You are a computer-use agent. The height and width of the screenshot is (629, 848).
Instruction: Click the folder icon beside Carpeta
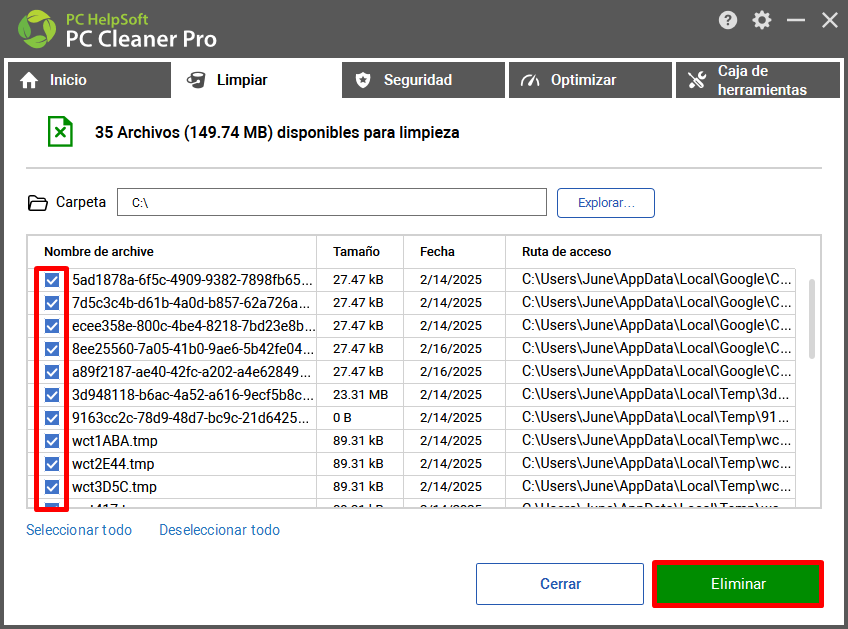tap(37, 203)
